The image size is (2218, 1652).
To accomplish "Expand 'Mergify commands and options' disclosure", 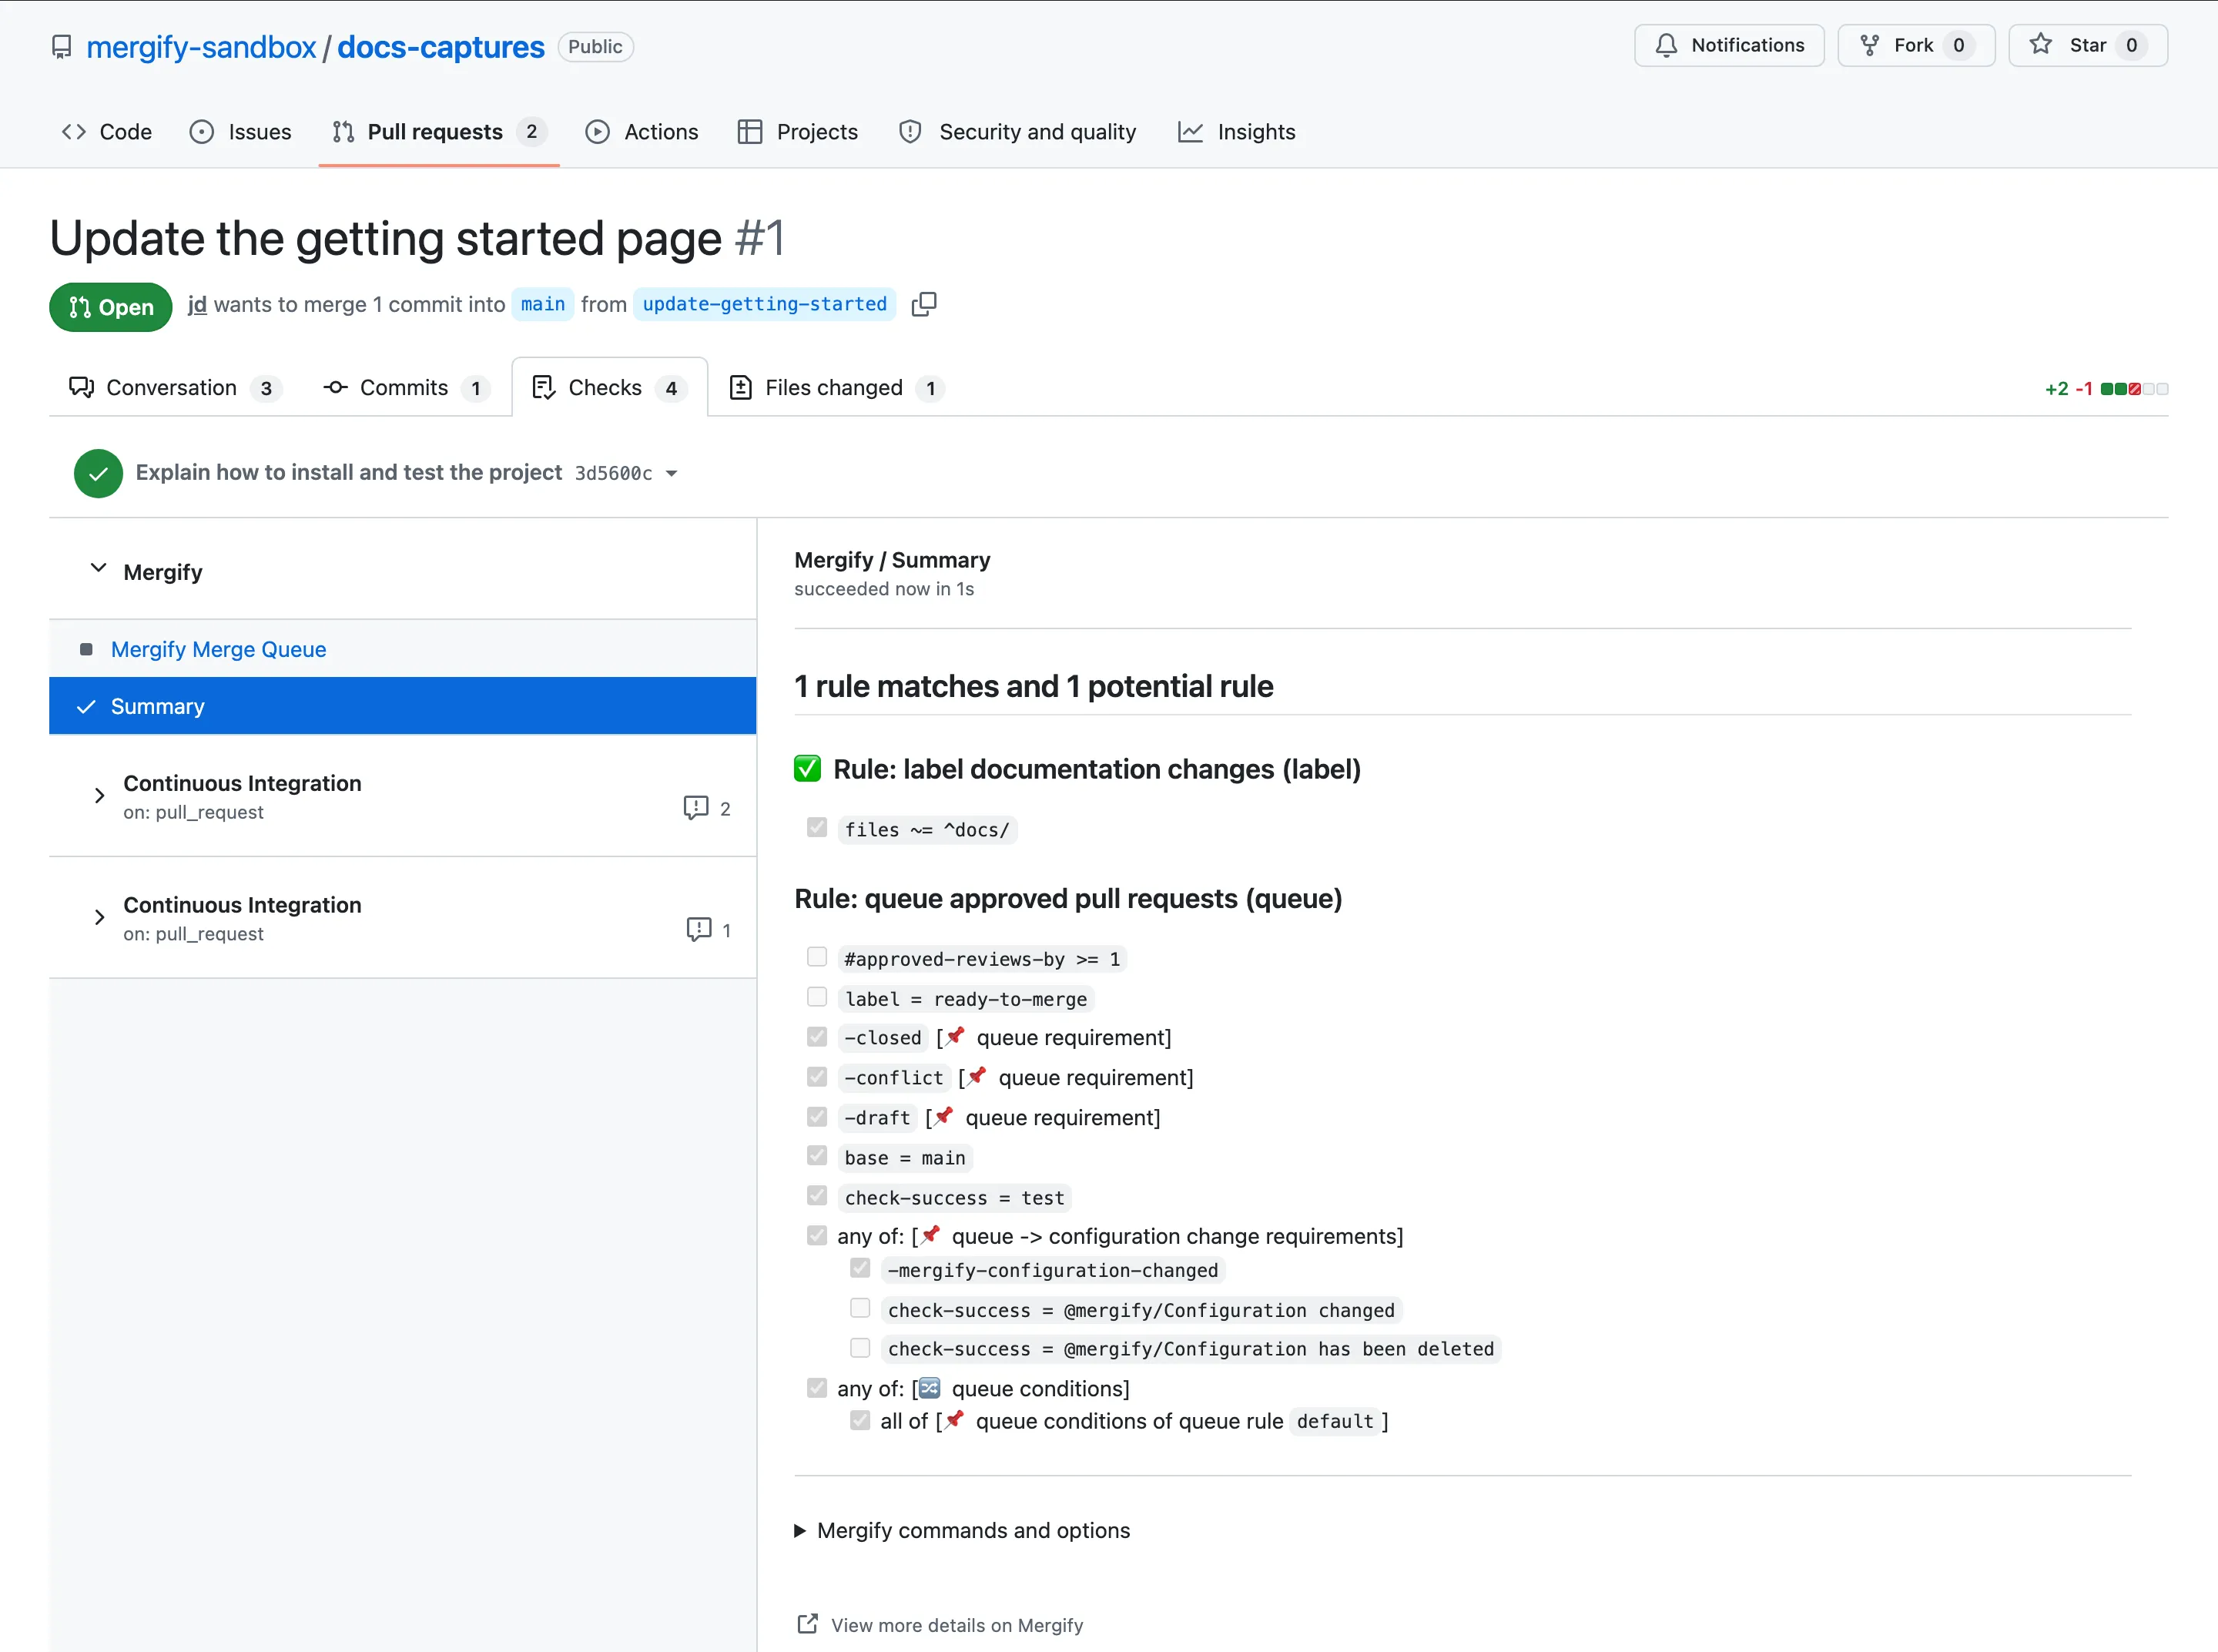I will click(x=962, y=1530).
